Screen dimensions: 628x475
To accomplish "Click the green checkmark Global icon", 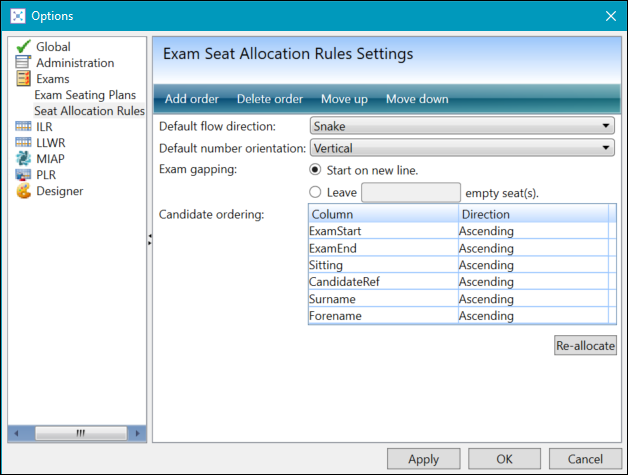I will pyautogui.click(x=23, y=46).
